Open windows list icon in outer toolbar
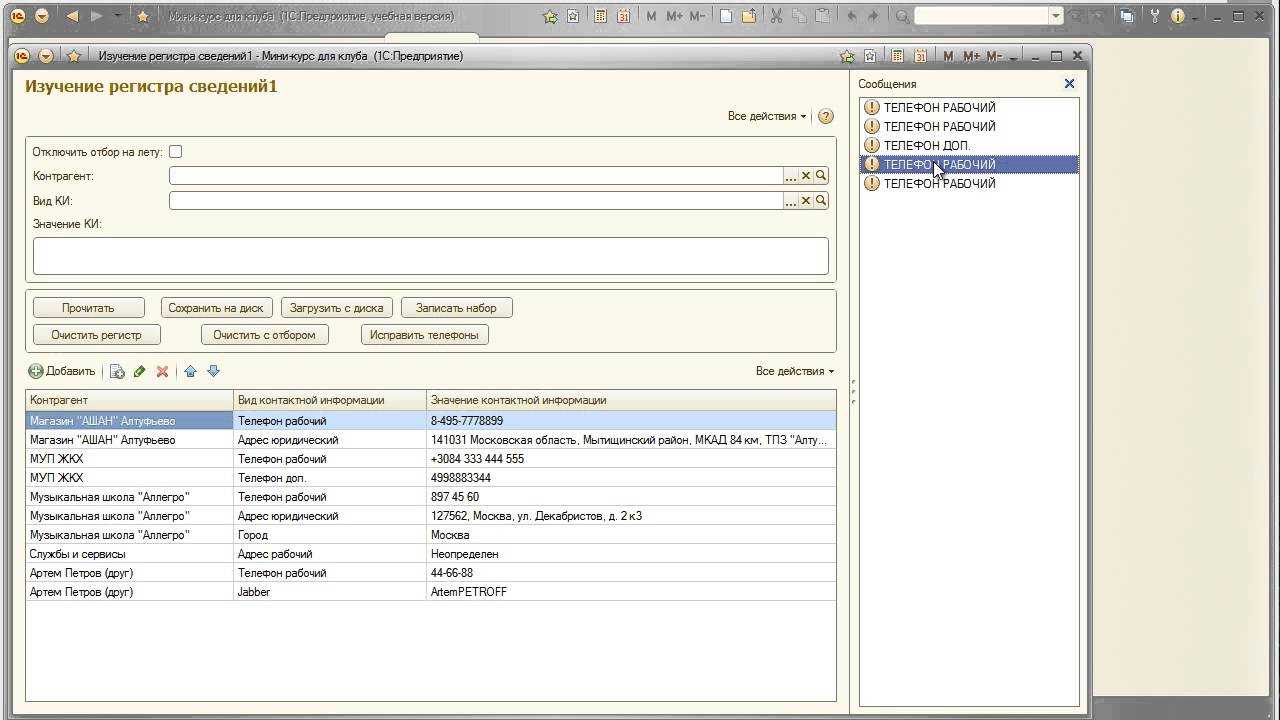Image resolution: width=1280 pixels, height=720 pixels. click(1127, 16)
